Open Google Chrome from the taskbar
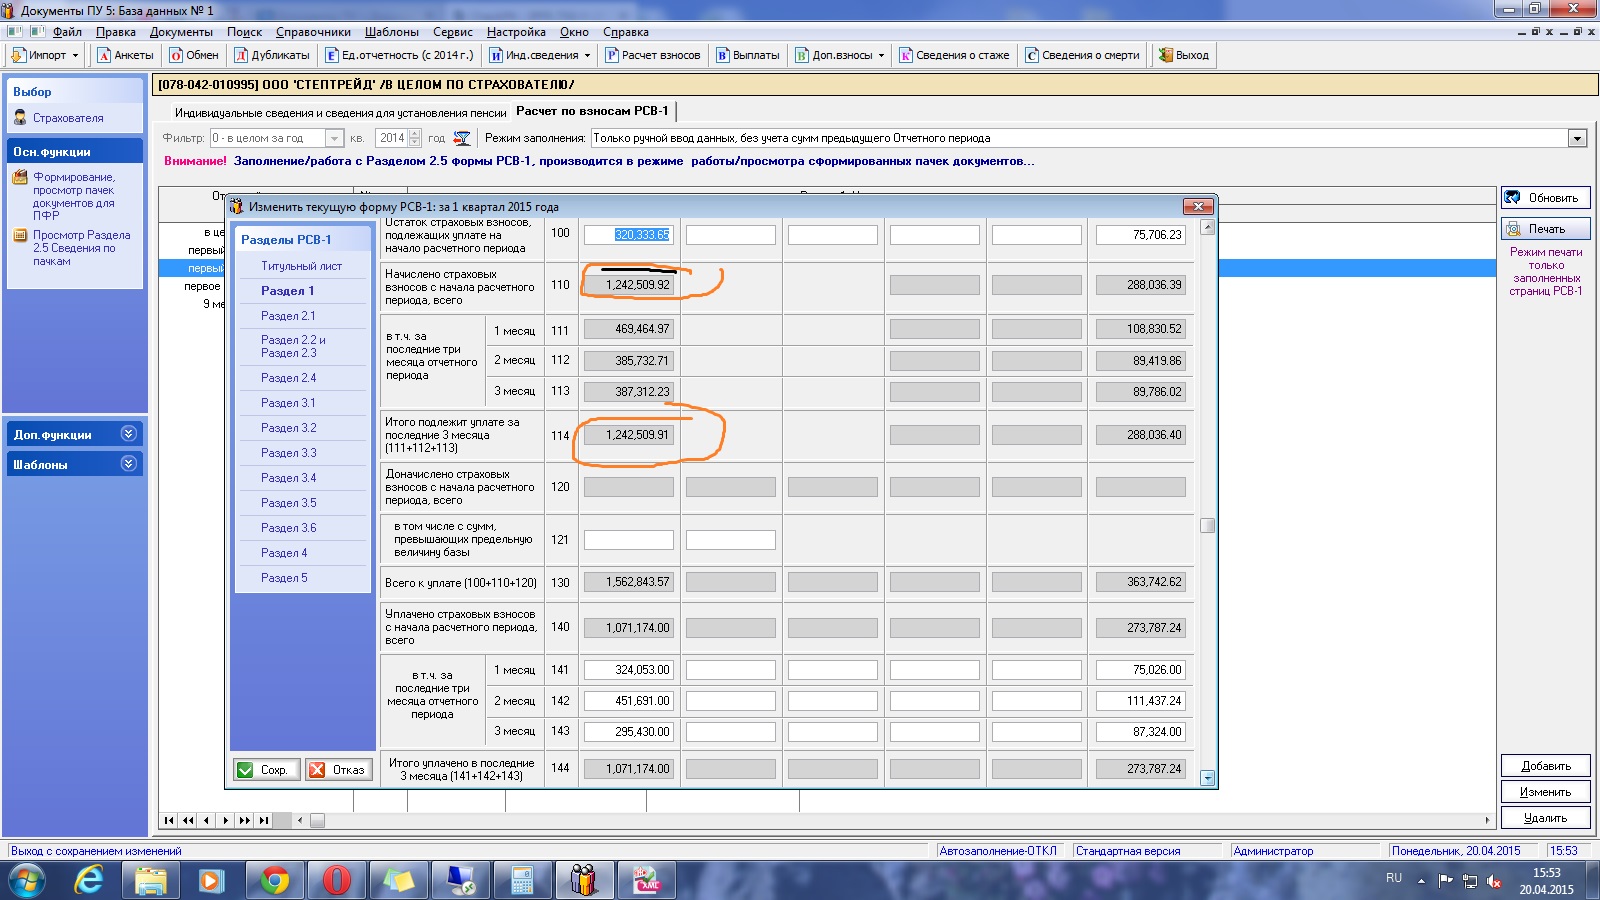This screenshot has width=1600, height=900. [274, 880]
